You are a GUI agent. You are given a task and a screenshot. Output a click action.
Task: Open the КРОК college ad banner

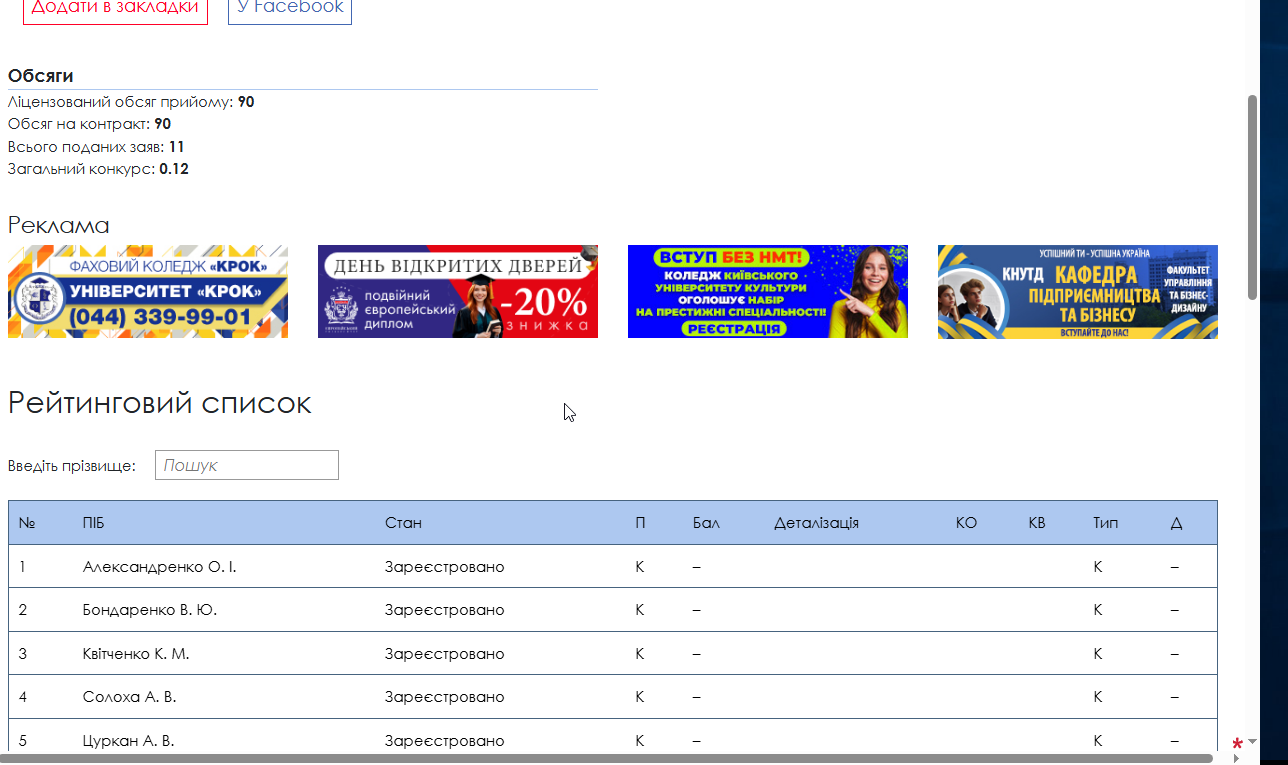148,291
